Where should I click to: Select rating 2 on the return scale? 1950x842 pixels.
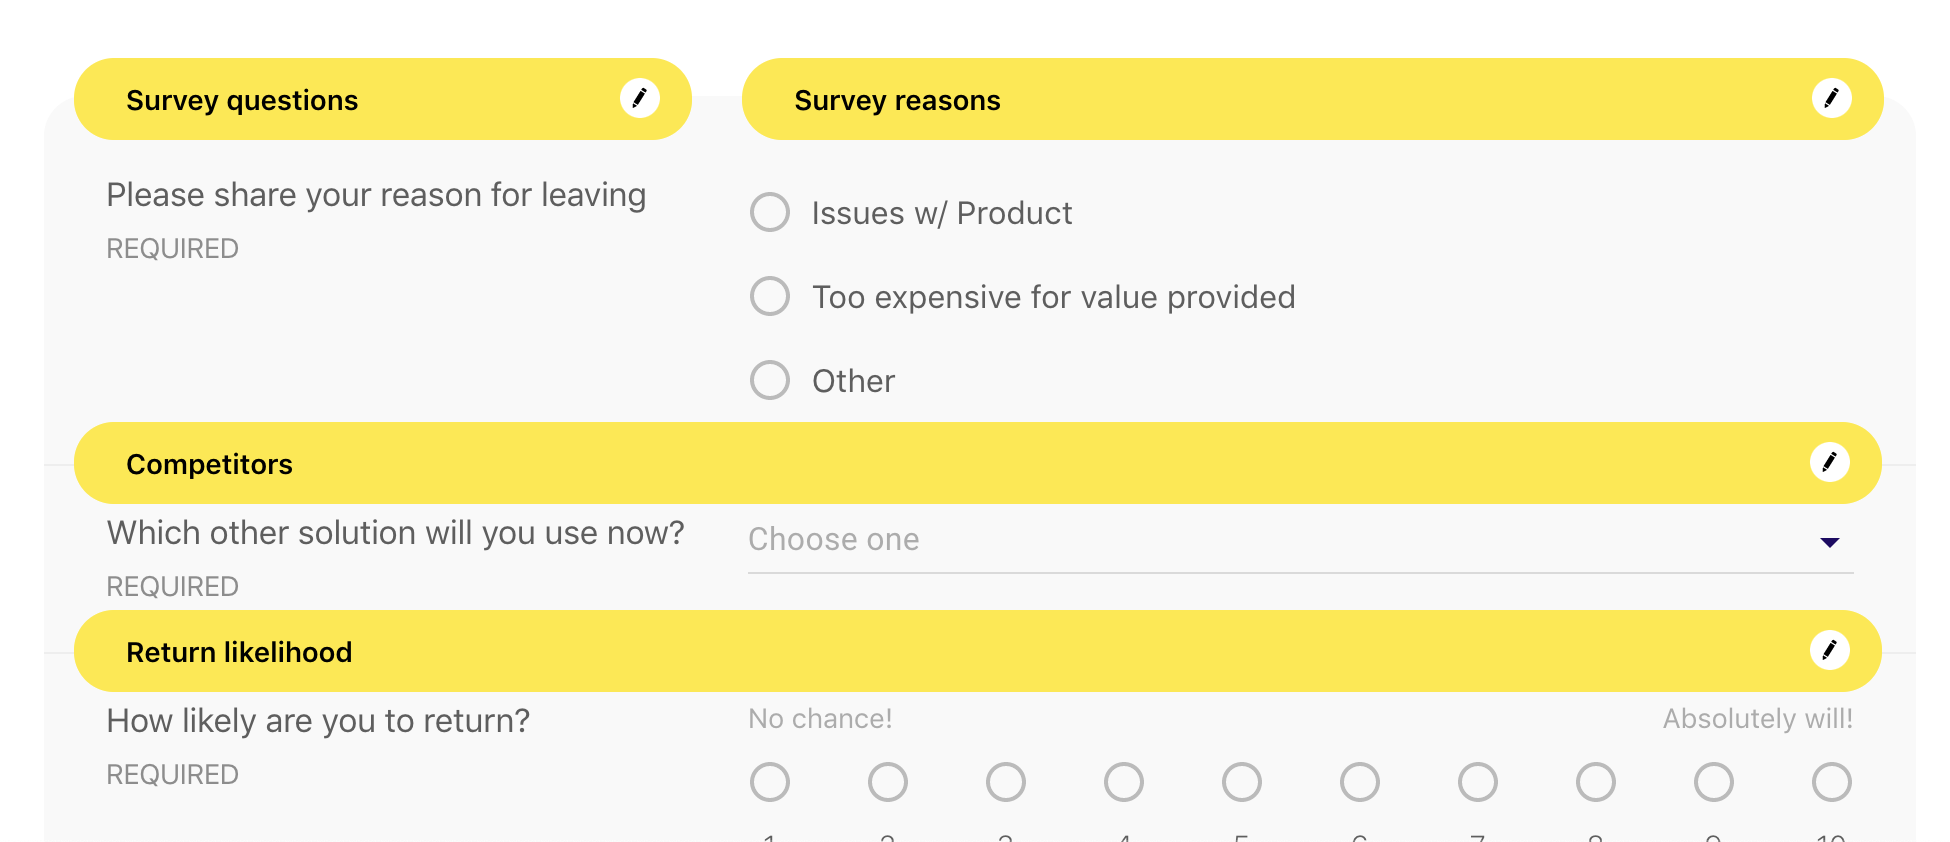coord(888,782)
